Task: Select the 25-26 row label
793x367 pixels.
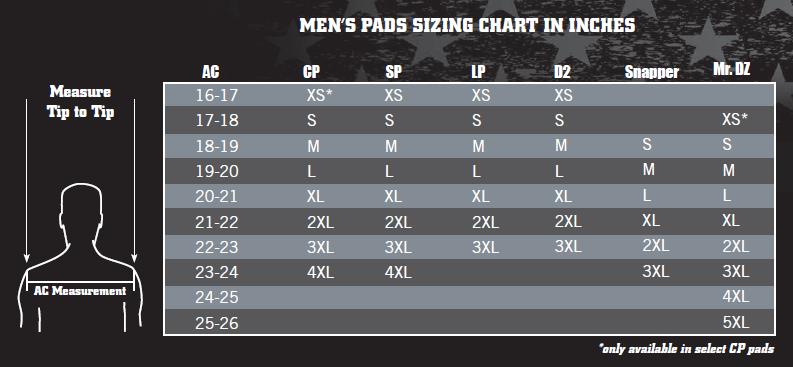Action: [x=216, y=323]
